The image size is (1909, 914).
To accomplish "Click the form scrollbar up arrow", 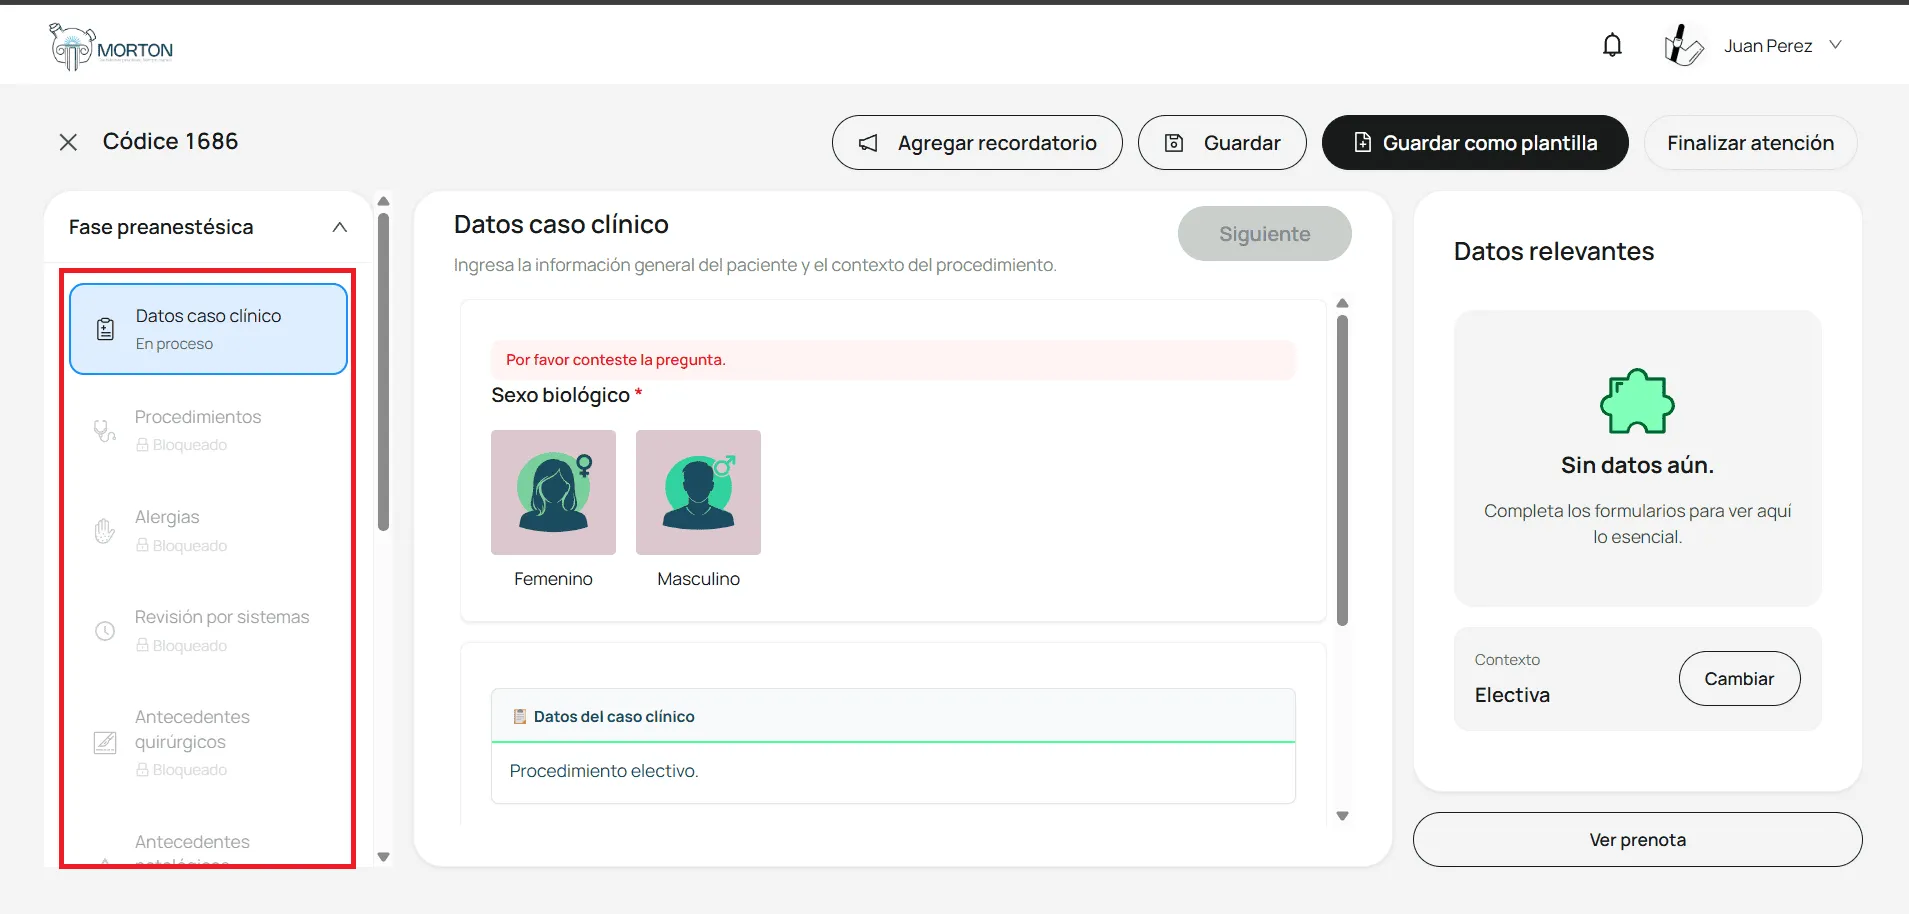I will click(1342, 303).
